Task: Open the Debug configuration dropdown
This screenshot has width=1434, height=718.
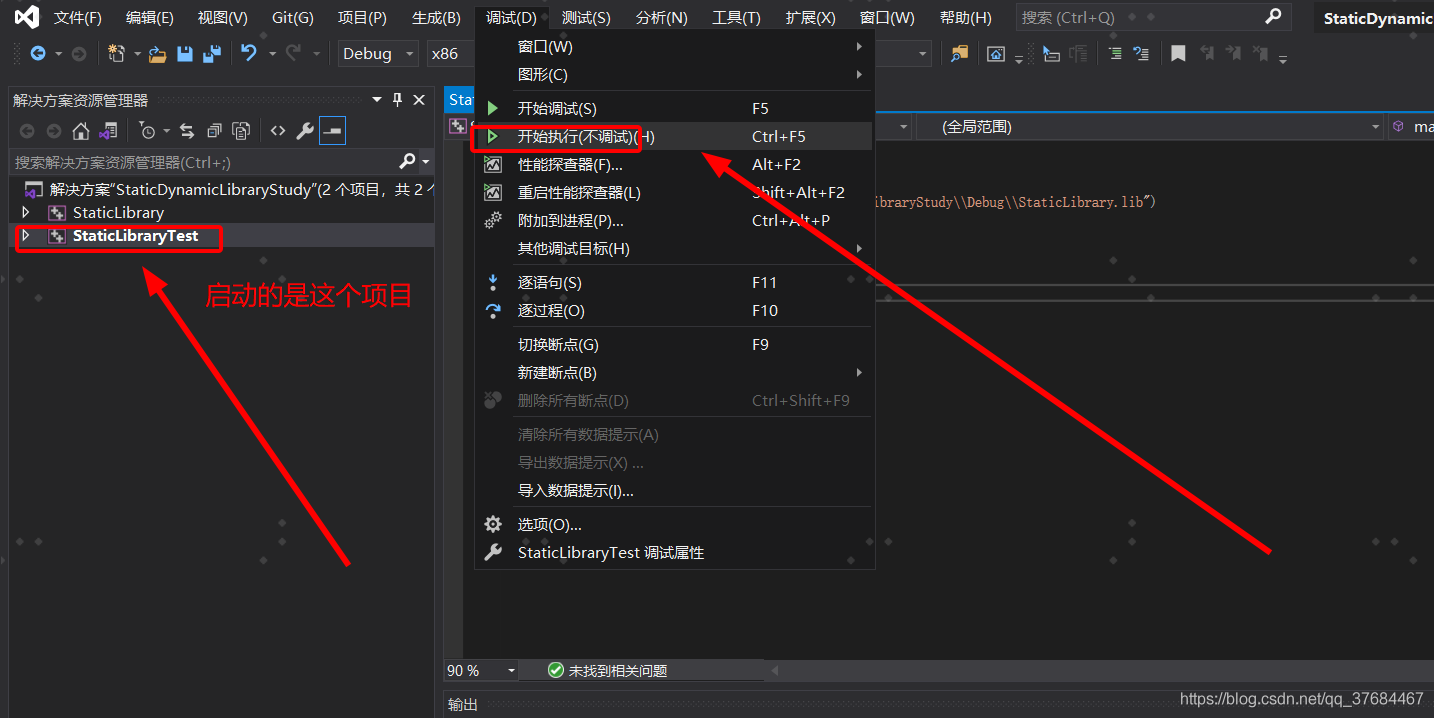Action: coord(379,54)
